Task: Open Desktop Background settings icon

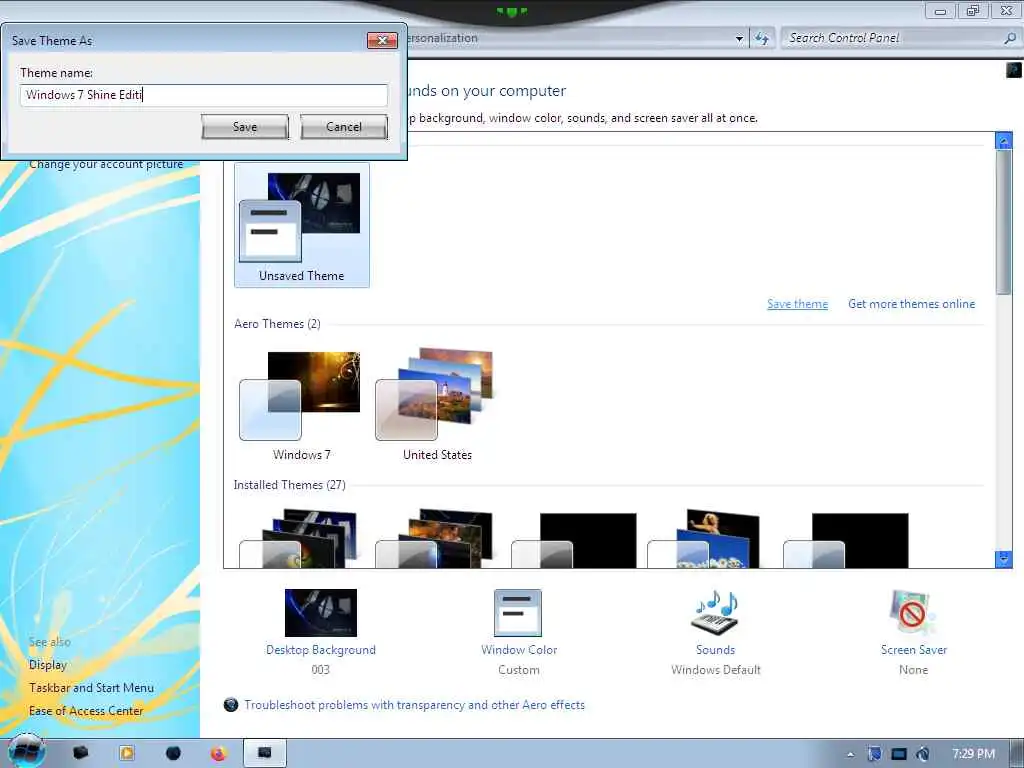Action: click(321, 613)
